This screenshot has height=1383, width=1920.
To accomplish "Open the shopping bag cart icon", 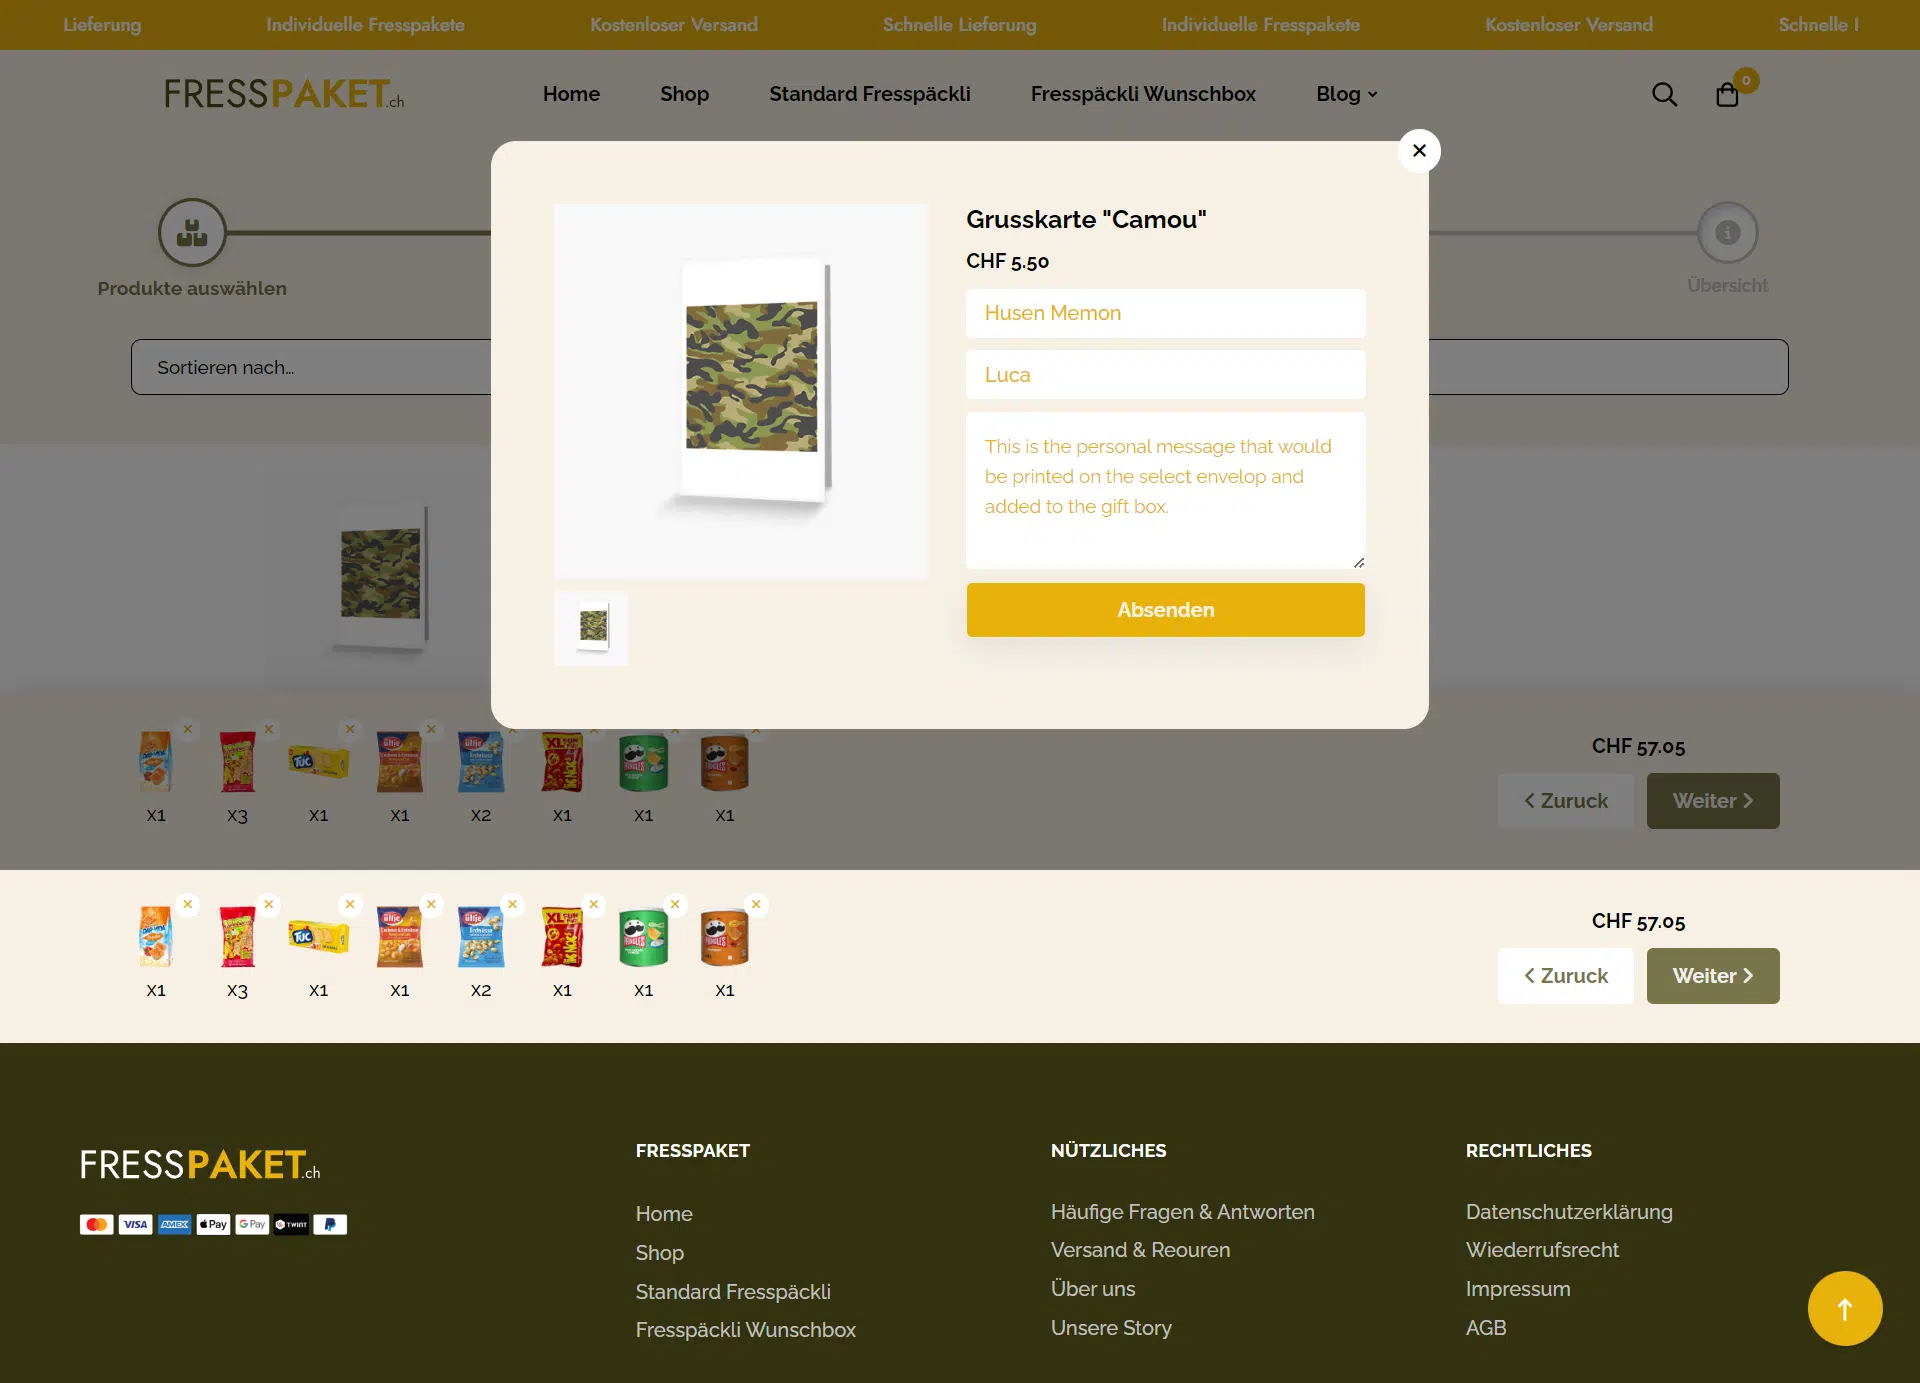I will pyautogui.click(x=1727, y=94).
